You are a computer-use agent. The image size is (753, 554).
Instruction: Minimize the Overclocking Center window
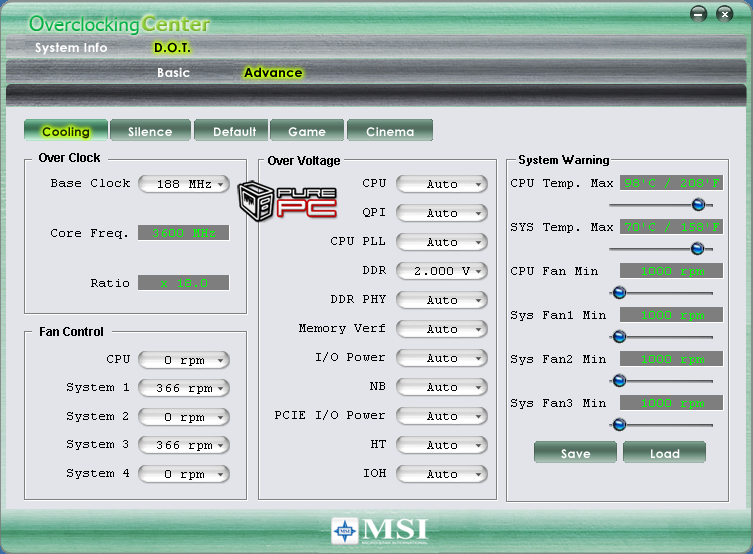[x=698, y=14]
